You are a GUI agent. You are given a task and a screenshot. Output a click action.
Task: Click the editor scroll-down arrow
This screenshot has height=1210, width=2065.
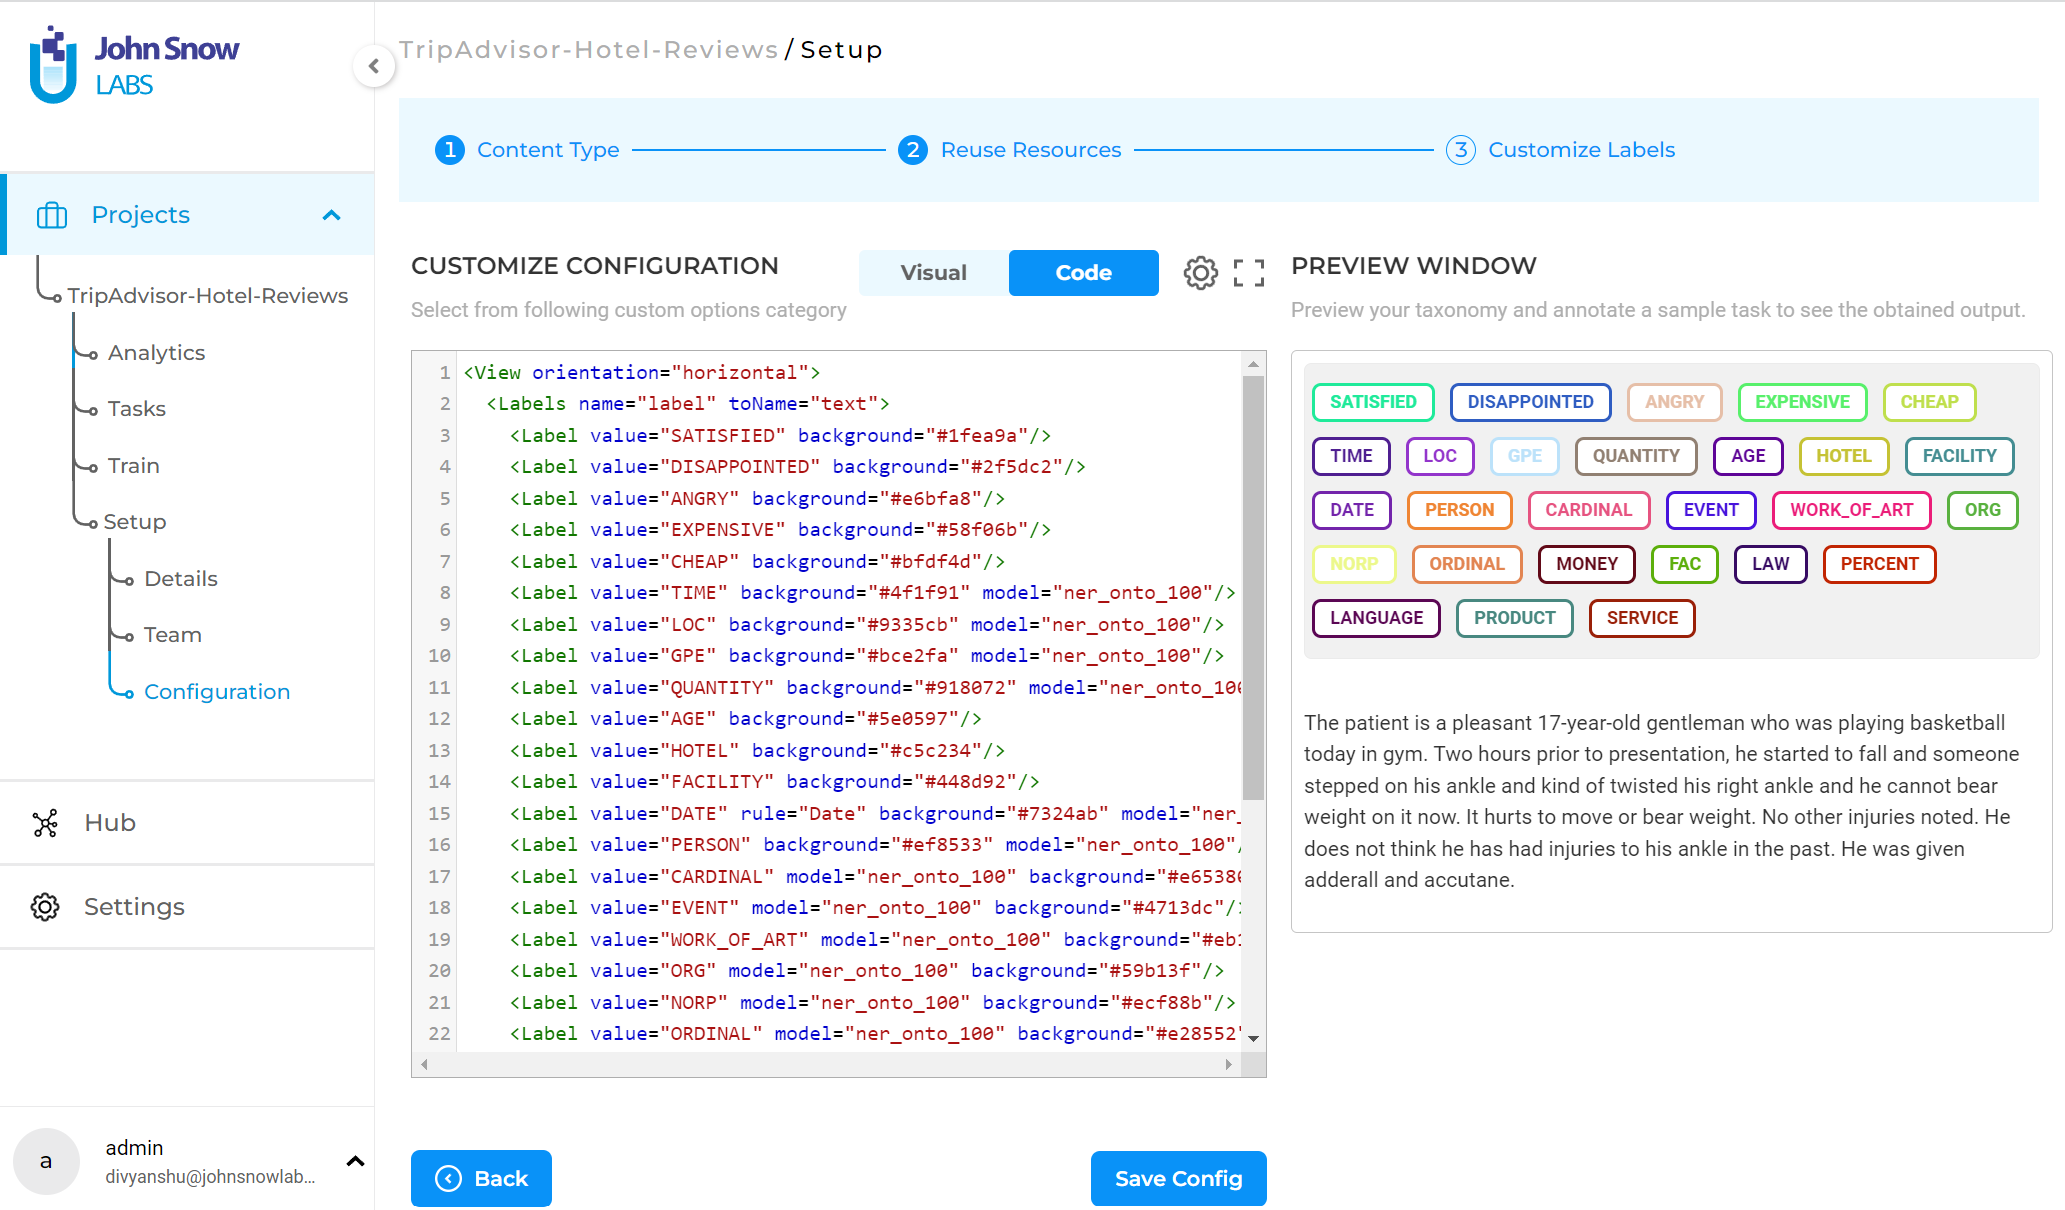[x=1253, y=1038]
